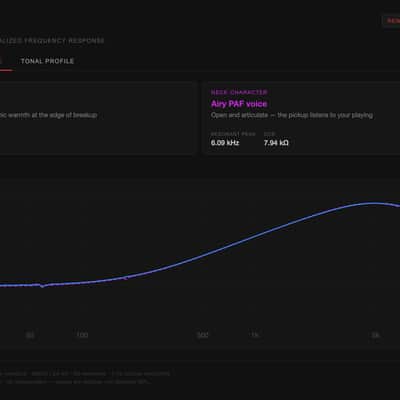Select the 5k frequency axis label
The width and height of the screenshot is (400, 400).
coord(375,335)
